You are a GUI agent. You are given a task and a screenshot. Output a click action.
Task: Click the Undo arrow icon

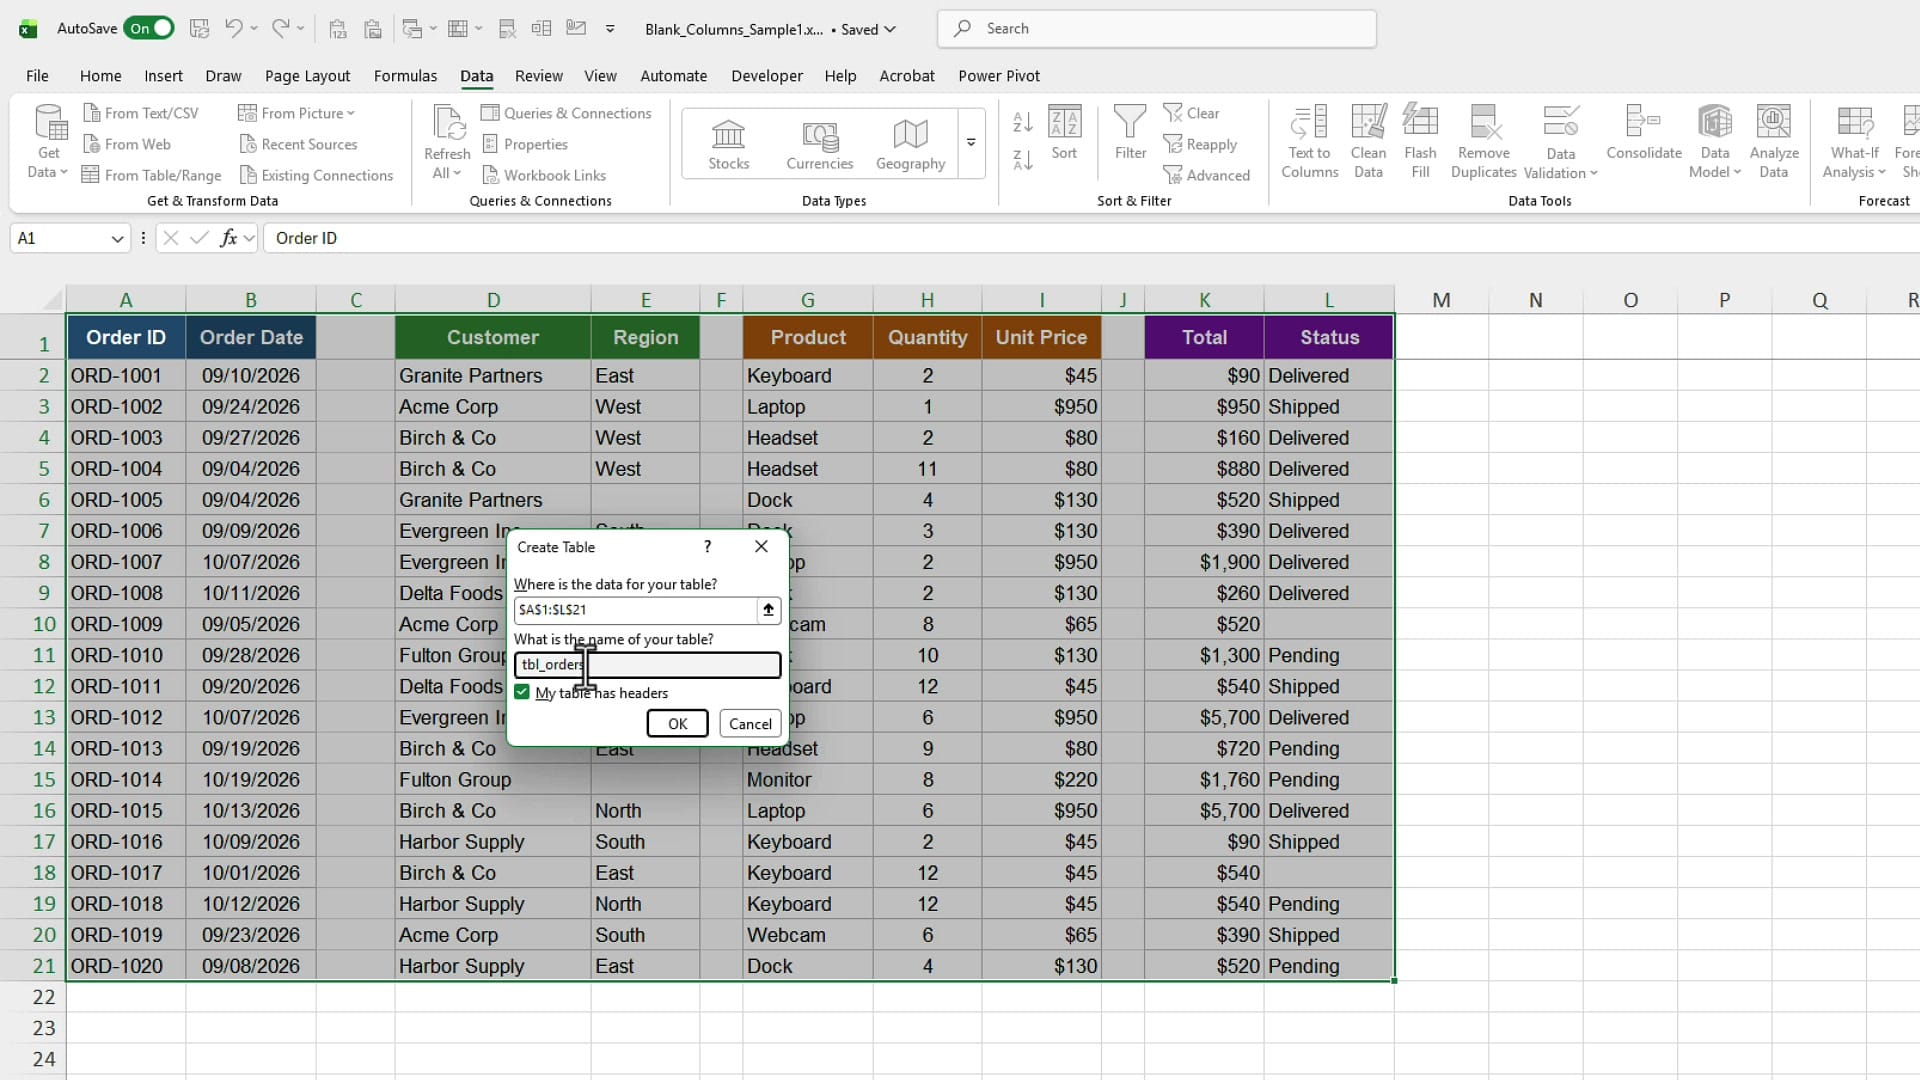pyautogui.click(x=233, y=28)
